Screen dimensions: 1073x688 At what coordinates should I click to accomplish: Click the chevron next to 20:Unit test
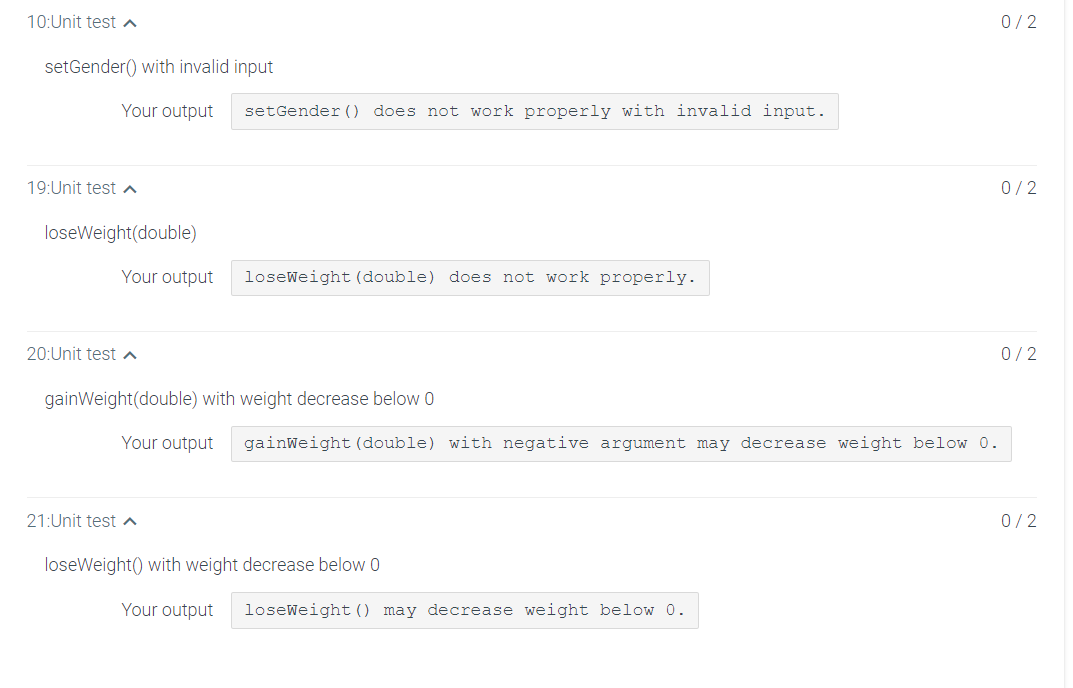click(x=131, y=353)
